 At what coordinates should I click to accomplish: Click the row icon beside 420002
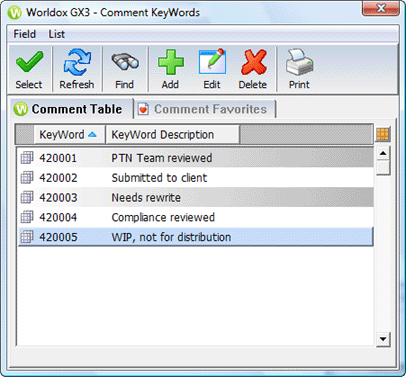(x=27, y=177)
